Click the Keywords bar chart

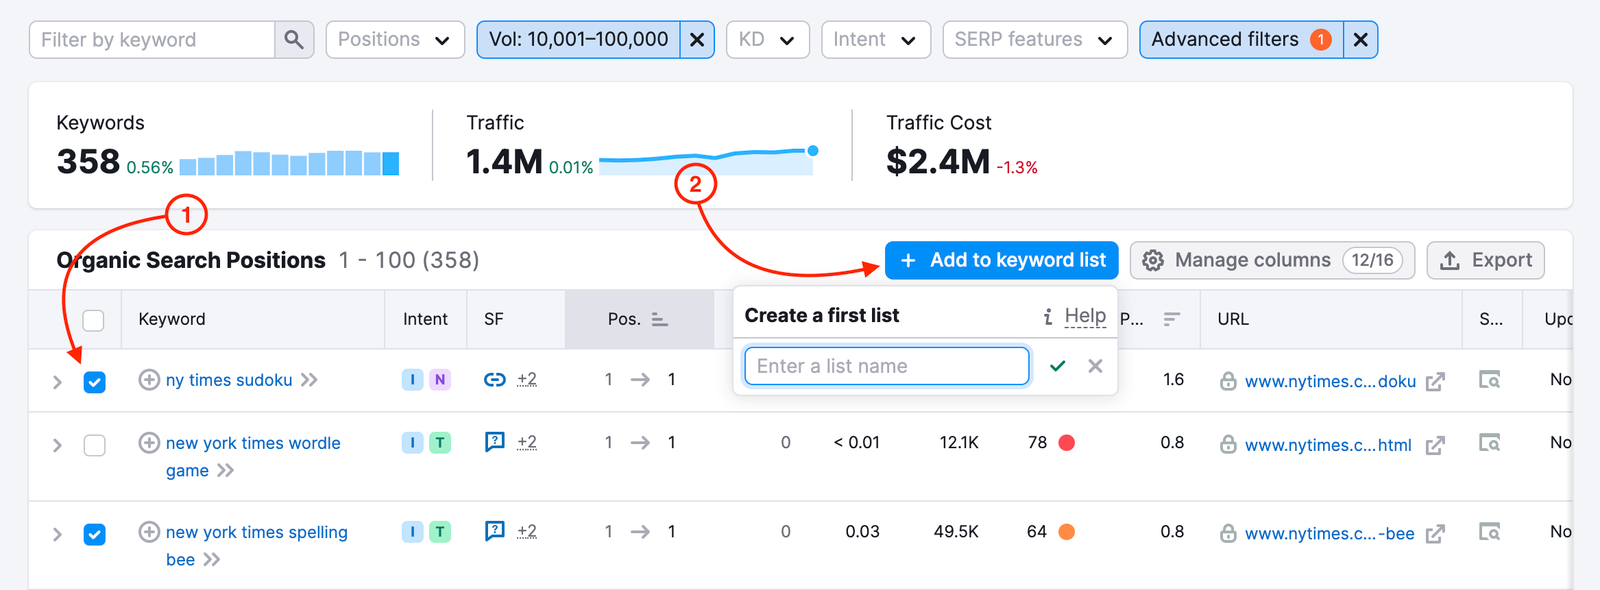(290, 163)
